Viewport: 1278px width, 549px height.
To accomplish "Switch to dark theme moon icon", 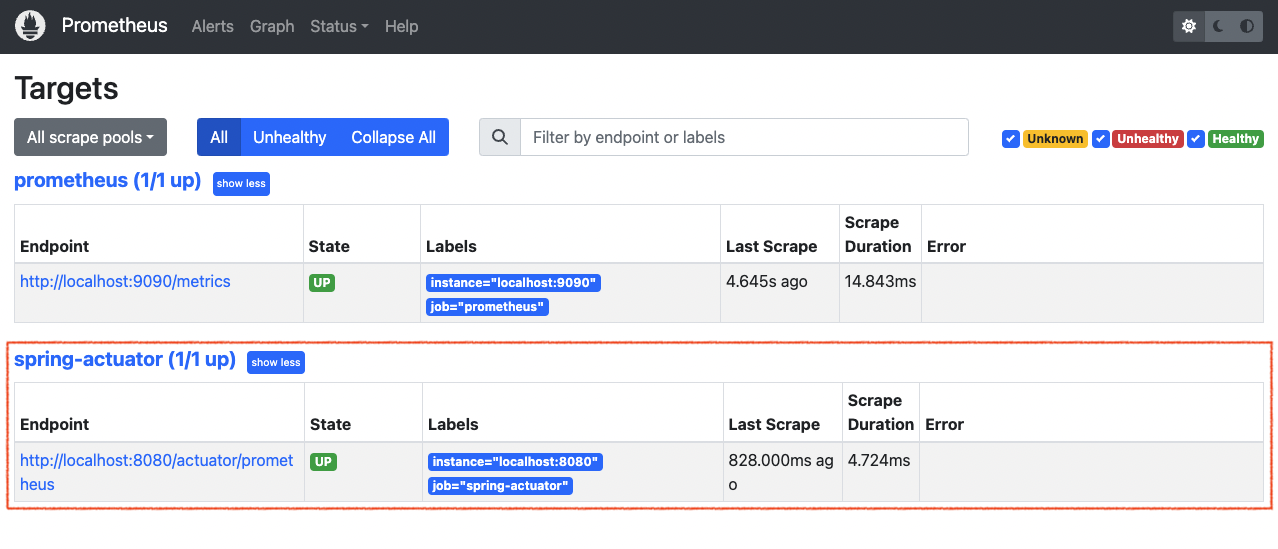I will tap(1219, 27).
